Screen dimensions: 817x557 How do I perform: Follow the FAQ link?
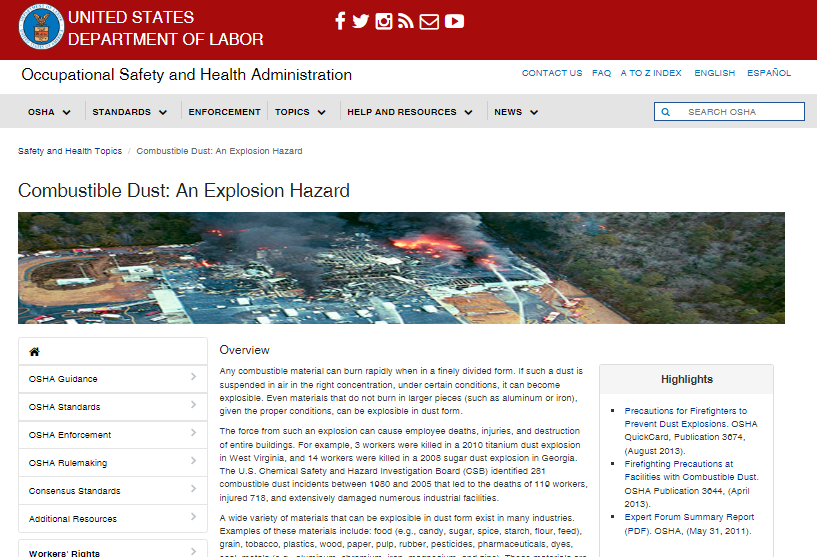point(601,73)
